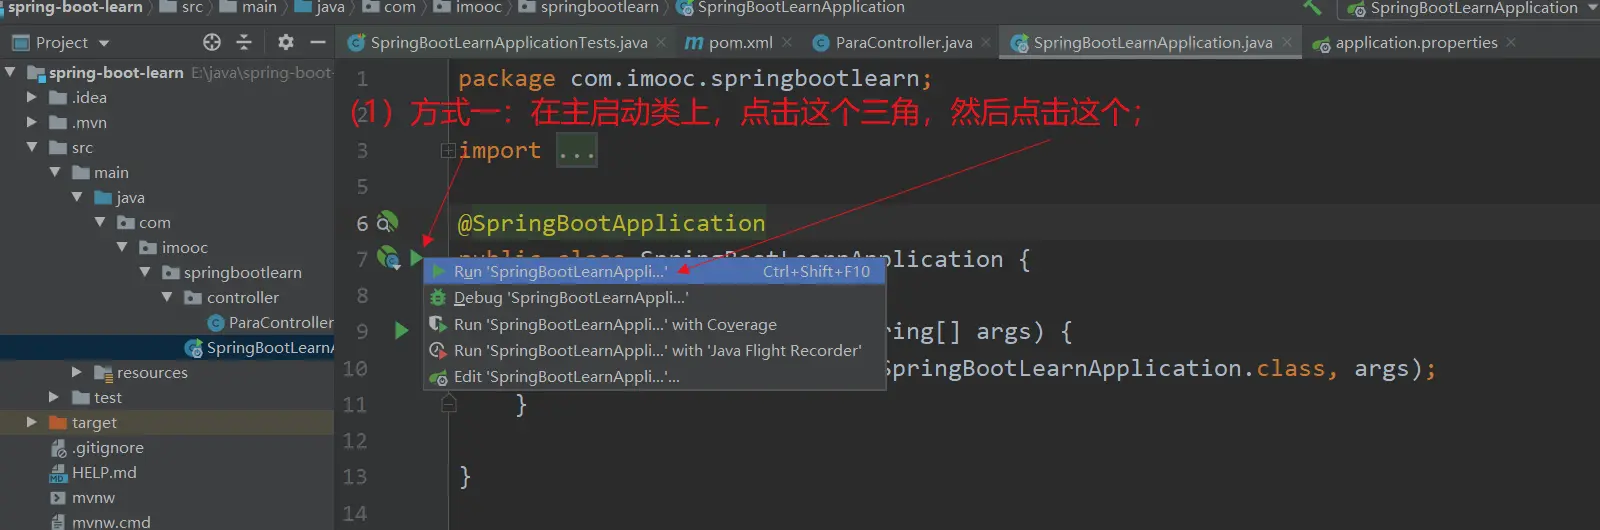Collapse the springbootlearn package
Image resolution: width=1600 pixels, height=530 pixels.
tap(145, 272)
